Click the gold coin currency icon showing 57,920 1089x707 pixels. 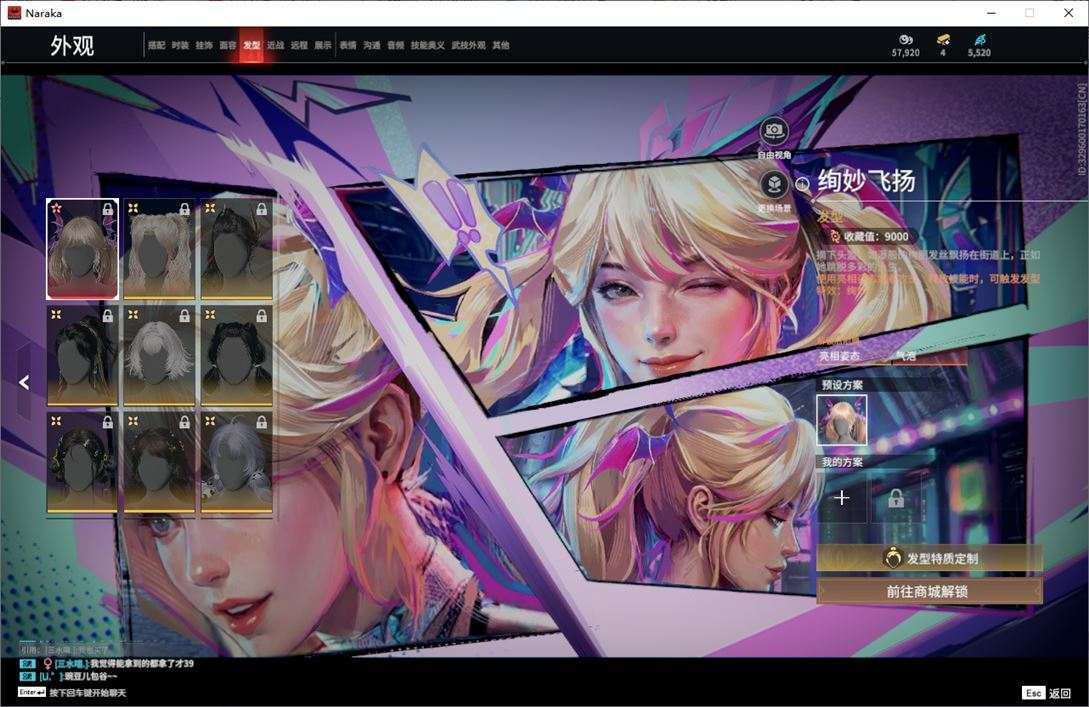coord(906,40)
